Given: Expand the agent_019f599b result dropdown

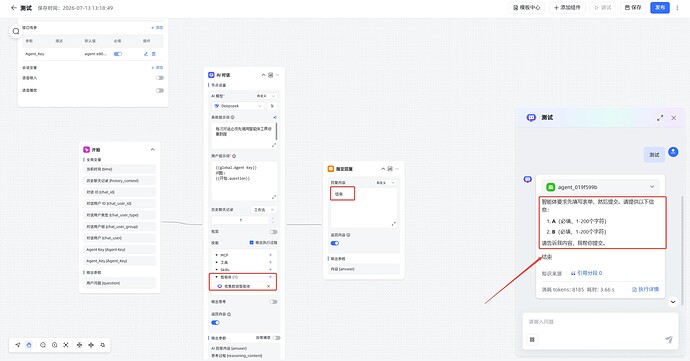Looking at the screenshot, I should 652,187.
